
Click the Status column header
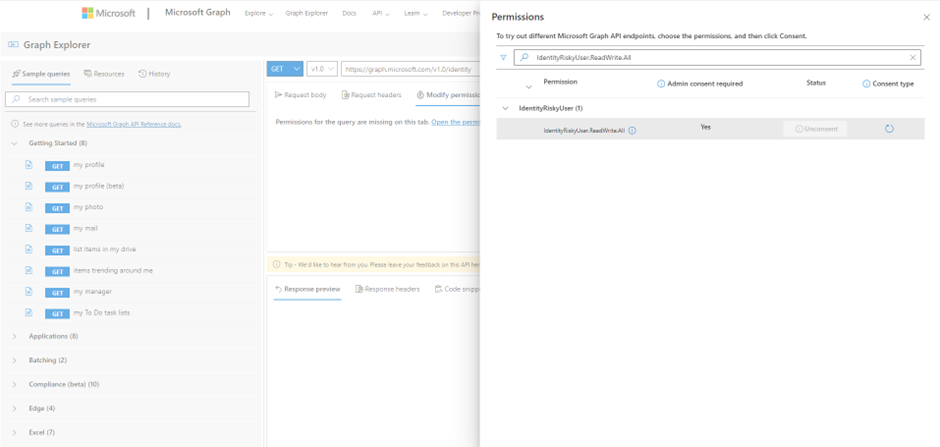pos(816,83)
